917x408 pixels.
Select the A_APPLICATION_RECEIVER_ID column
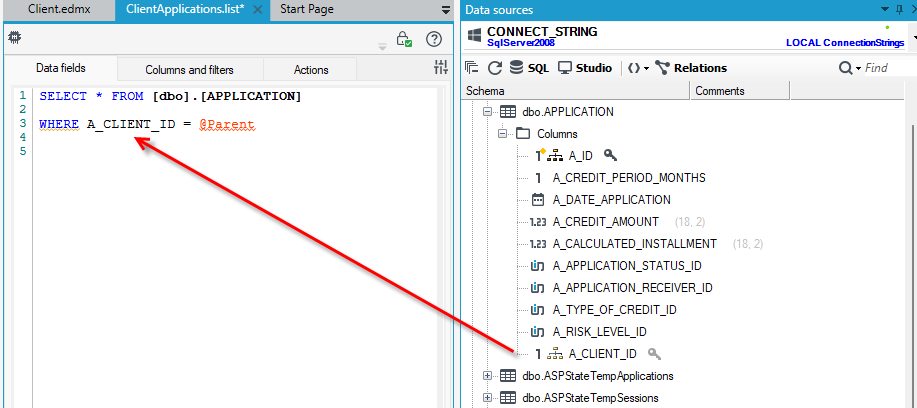point(632,288)
